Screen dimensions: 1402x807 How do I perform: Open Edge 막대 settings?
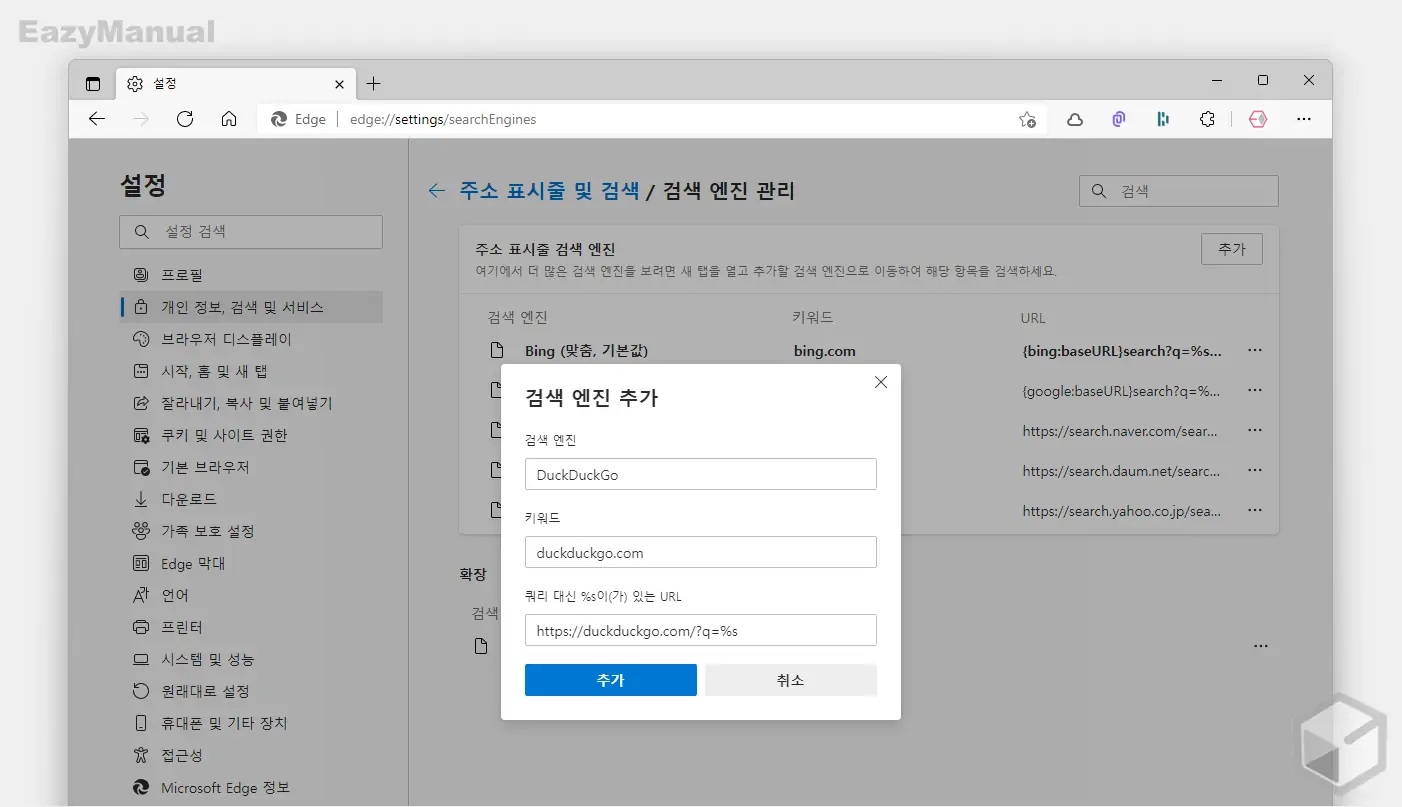tap(251, 563)
